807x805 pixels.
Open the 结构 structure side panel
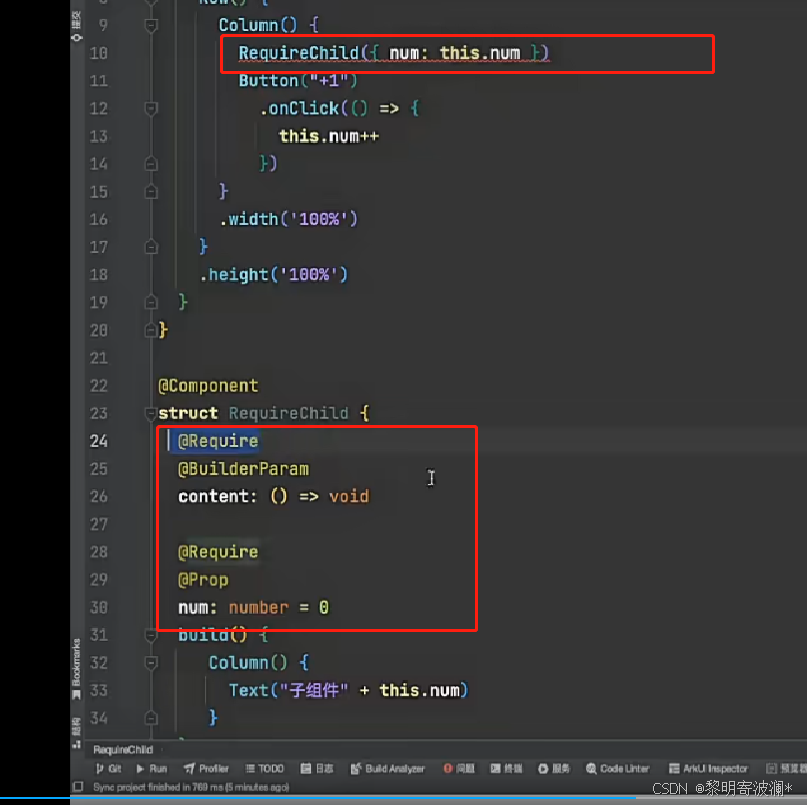tap(77, 732)
